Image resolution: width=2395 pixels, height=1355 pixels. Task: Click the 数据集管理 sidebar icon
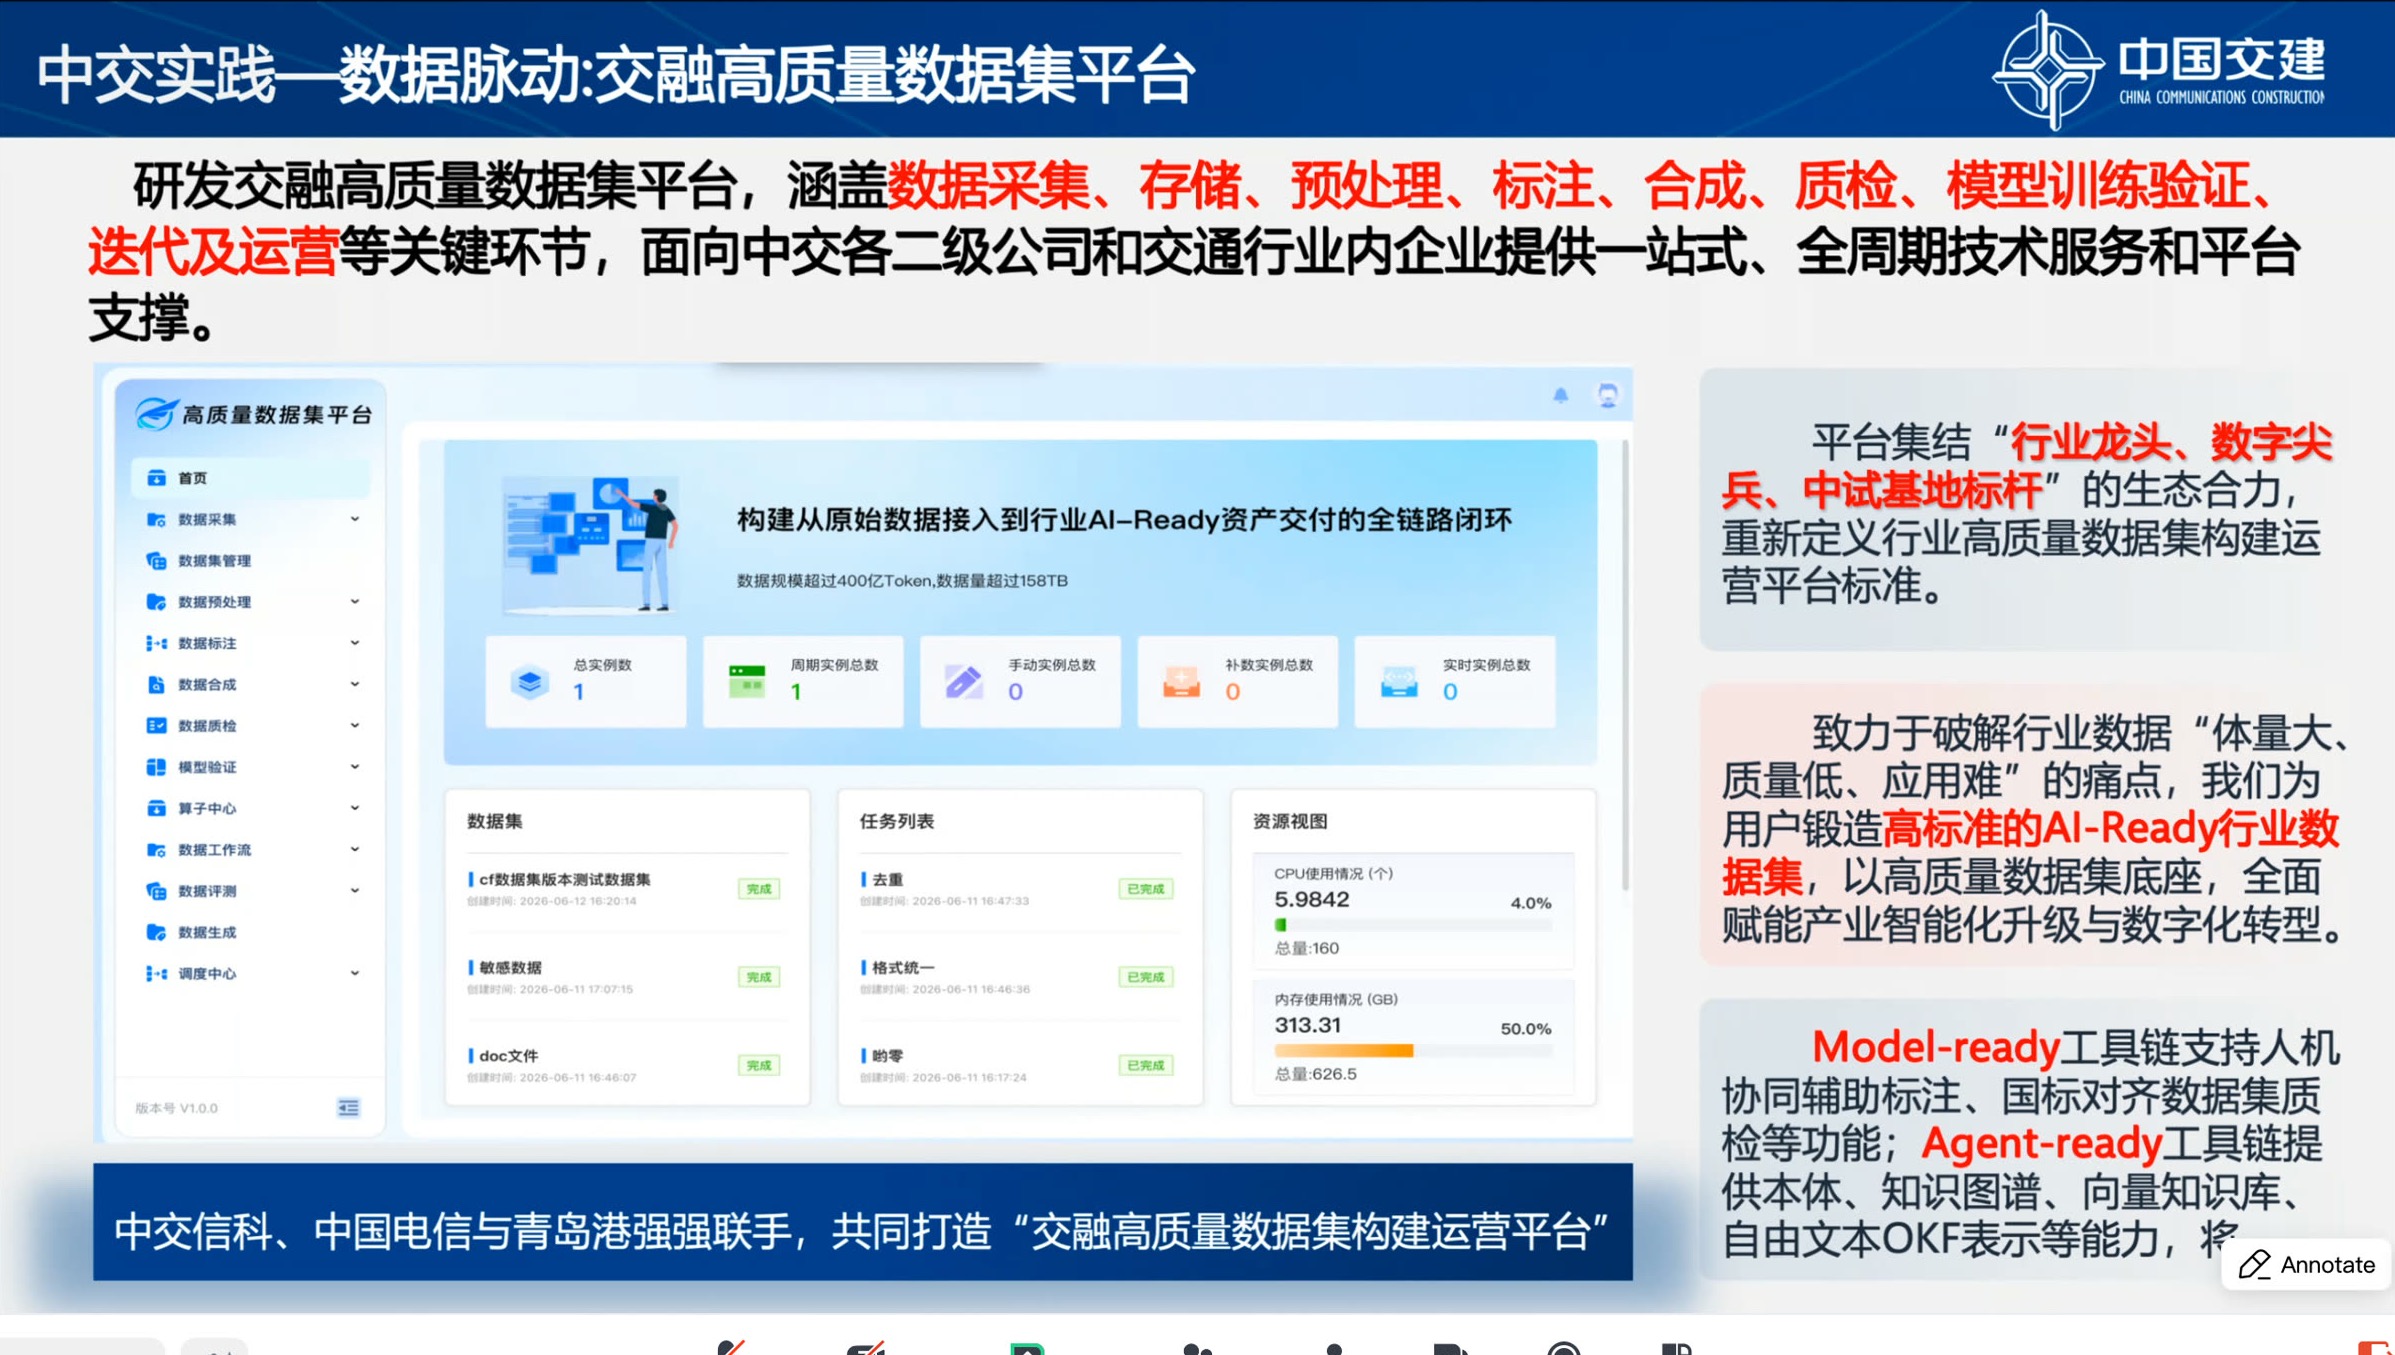pos(156,561)
